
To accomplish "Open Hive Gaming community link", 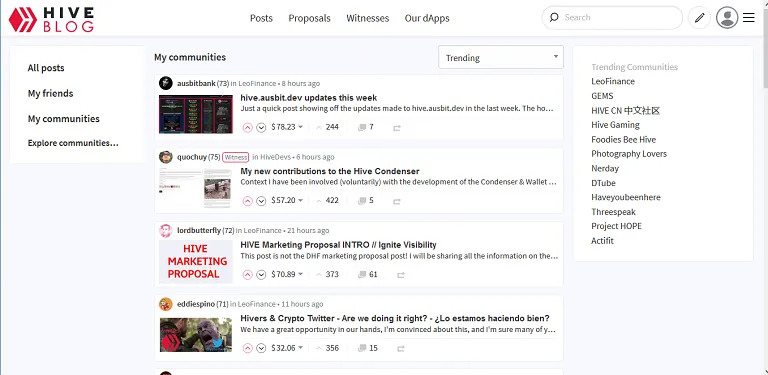I will click(615, 125).
